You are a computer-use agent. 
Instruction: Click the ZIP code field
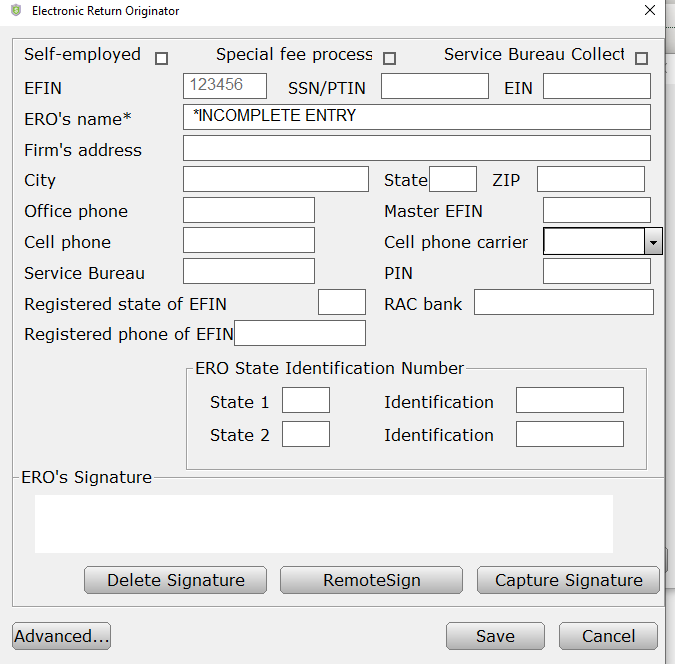pyautogui.click(x=590, y=180)
